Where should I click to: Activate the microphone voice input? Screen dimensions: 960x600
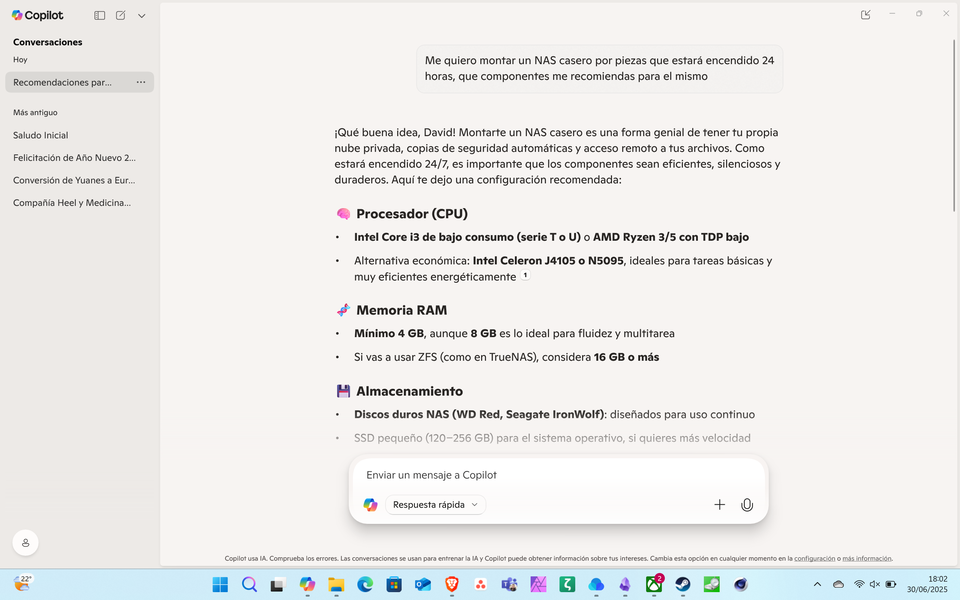tap(747, 504)
